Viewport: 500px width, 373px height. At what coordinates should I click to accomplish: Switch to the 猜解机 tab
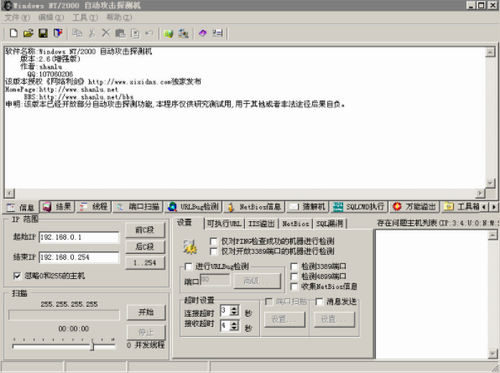(308, 207)
